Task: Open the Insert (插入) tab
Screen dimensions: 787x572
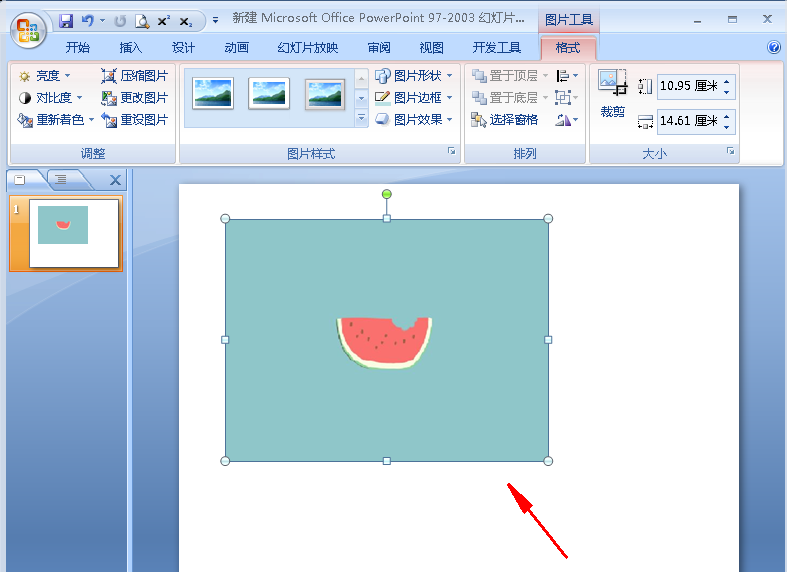Action: point(130,48)
